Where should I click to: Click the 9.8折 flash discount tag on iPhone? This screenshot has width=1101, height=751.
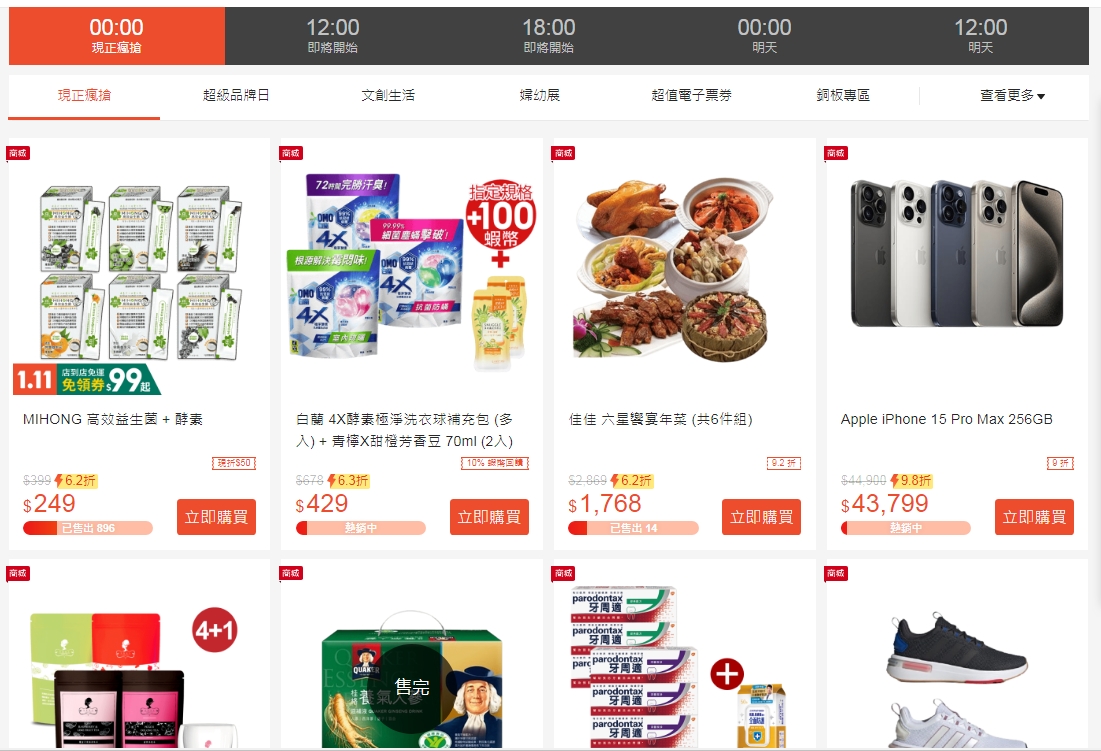pyautogui.click(x=911, y=481)
